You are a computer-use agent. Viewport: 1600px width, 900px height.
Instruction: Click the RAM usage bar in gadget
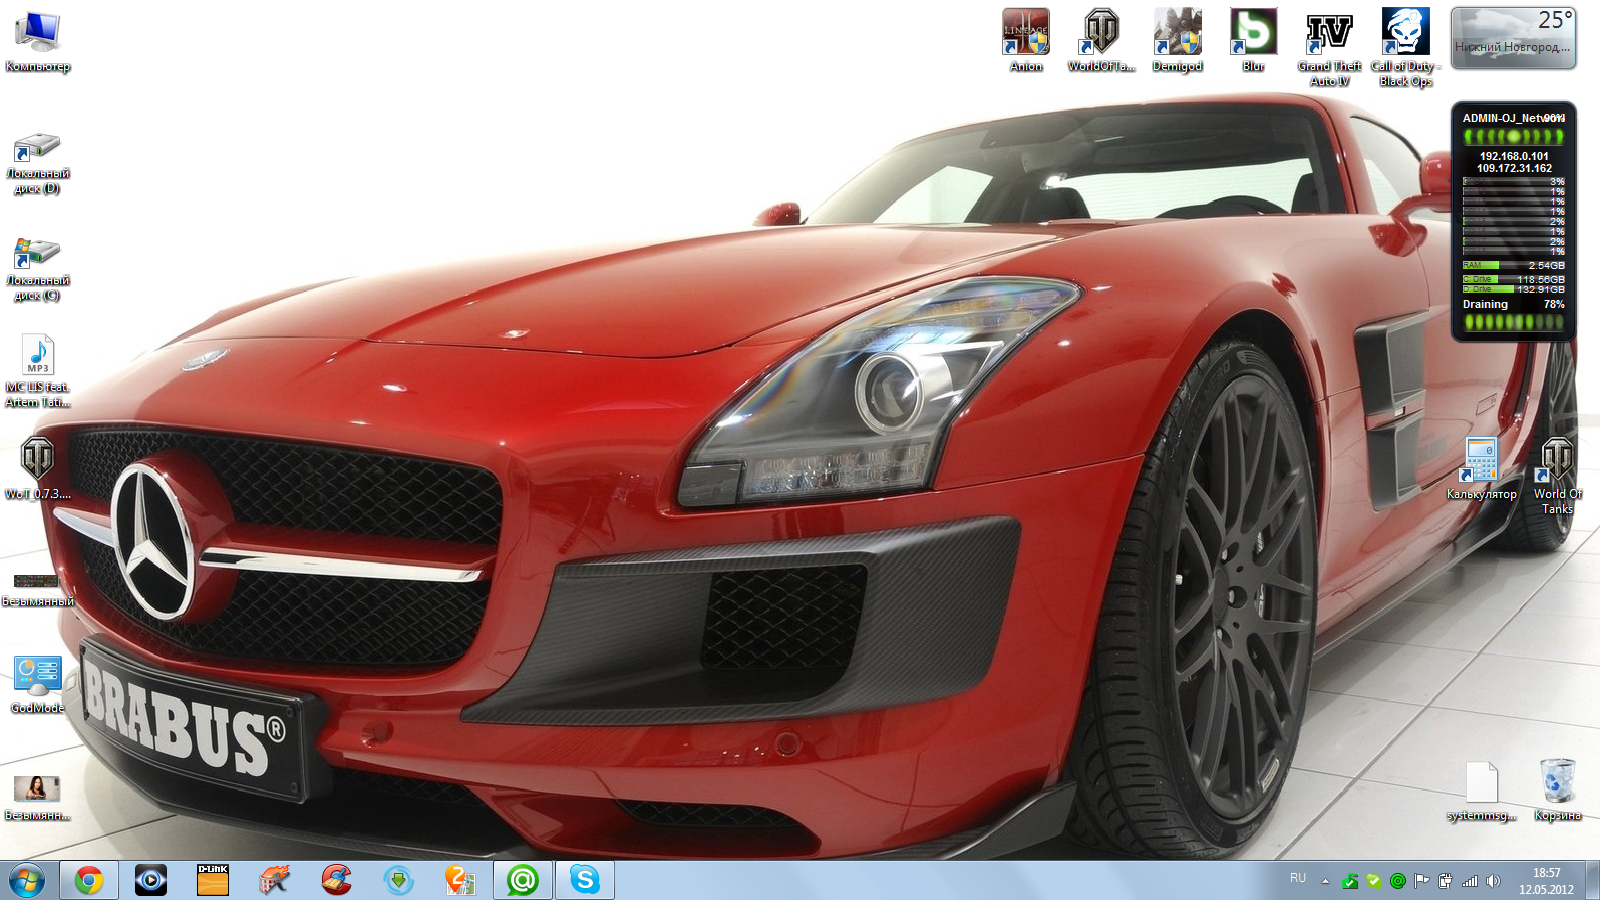tap(1513, 265)
